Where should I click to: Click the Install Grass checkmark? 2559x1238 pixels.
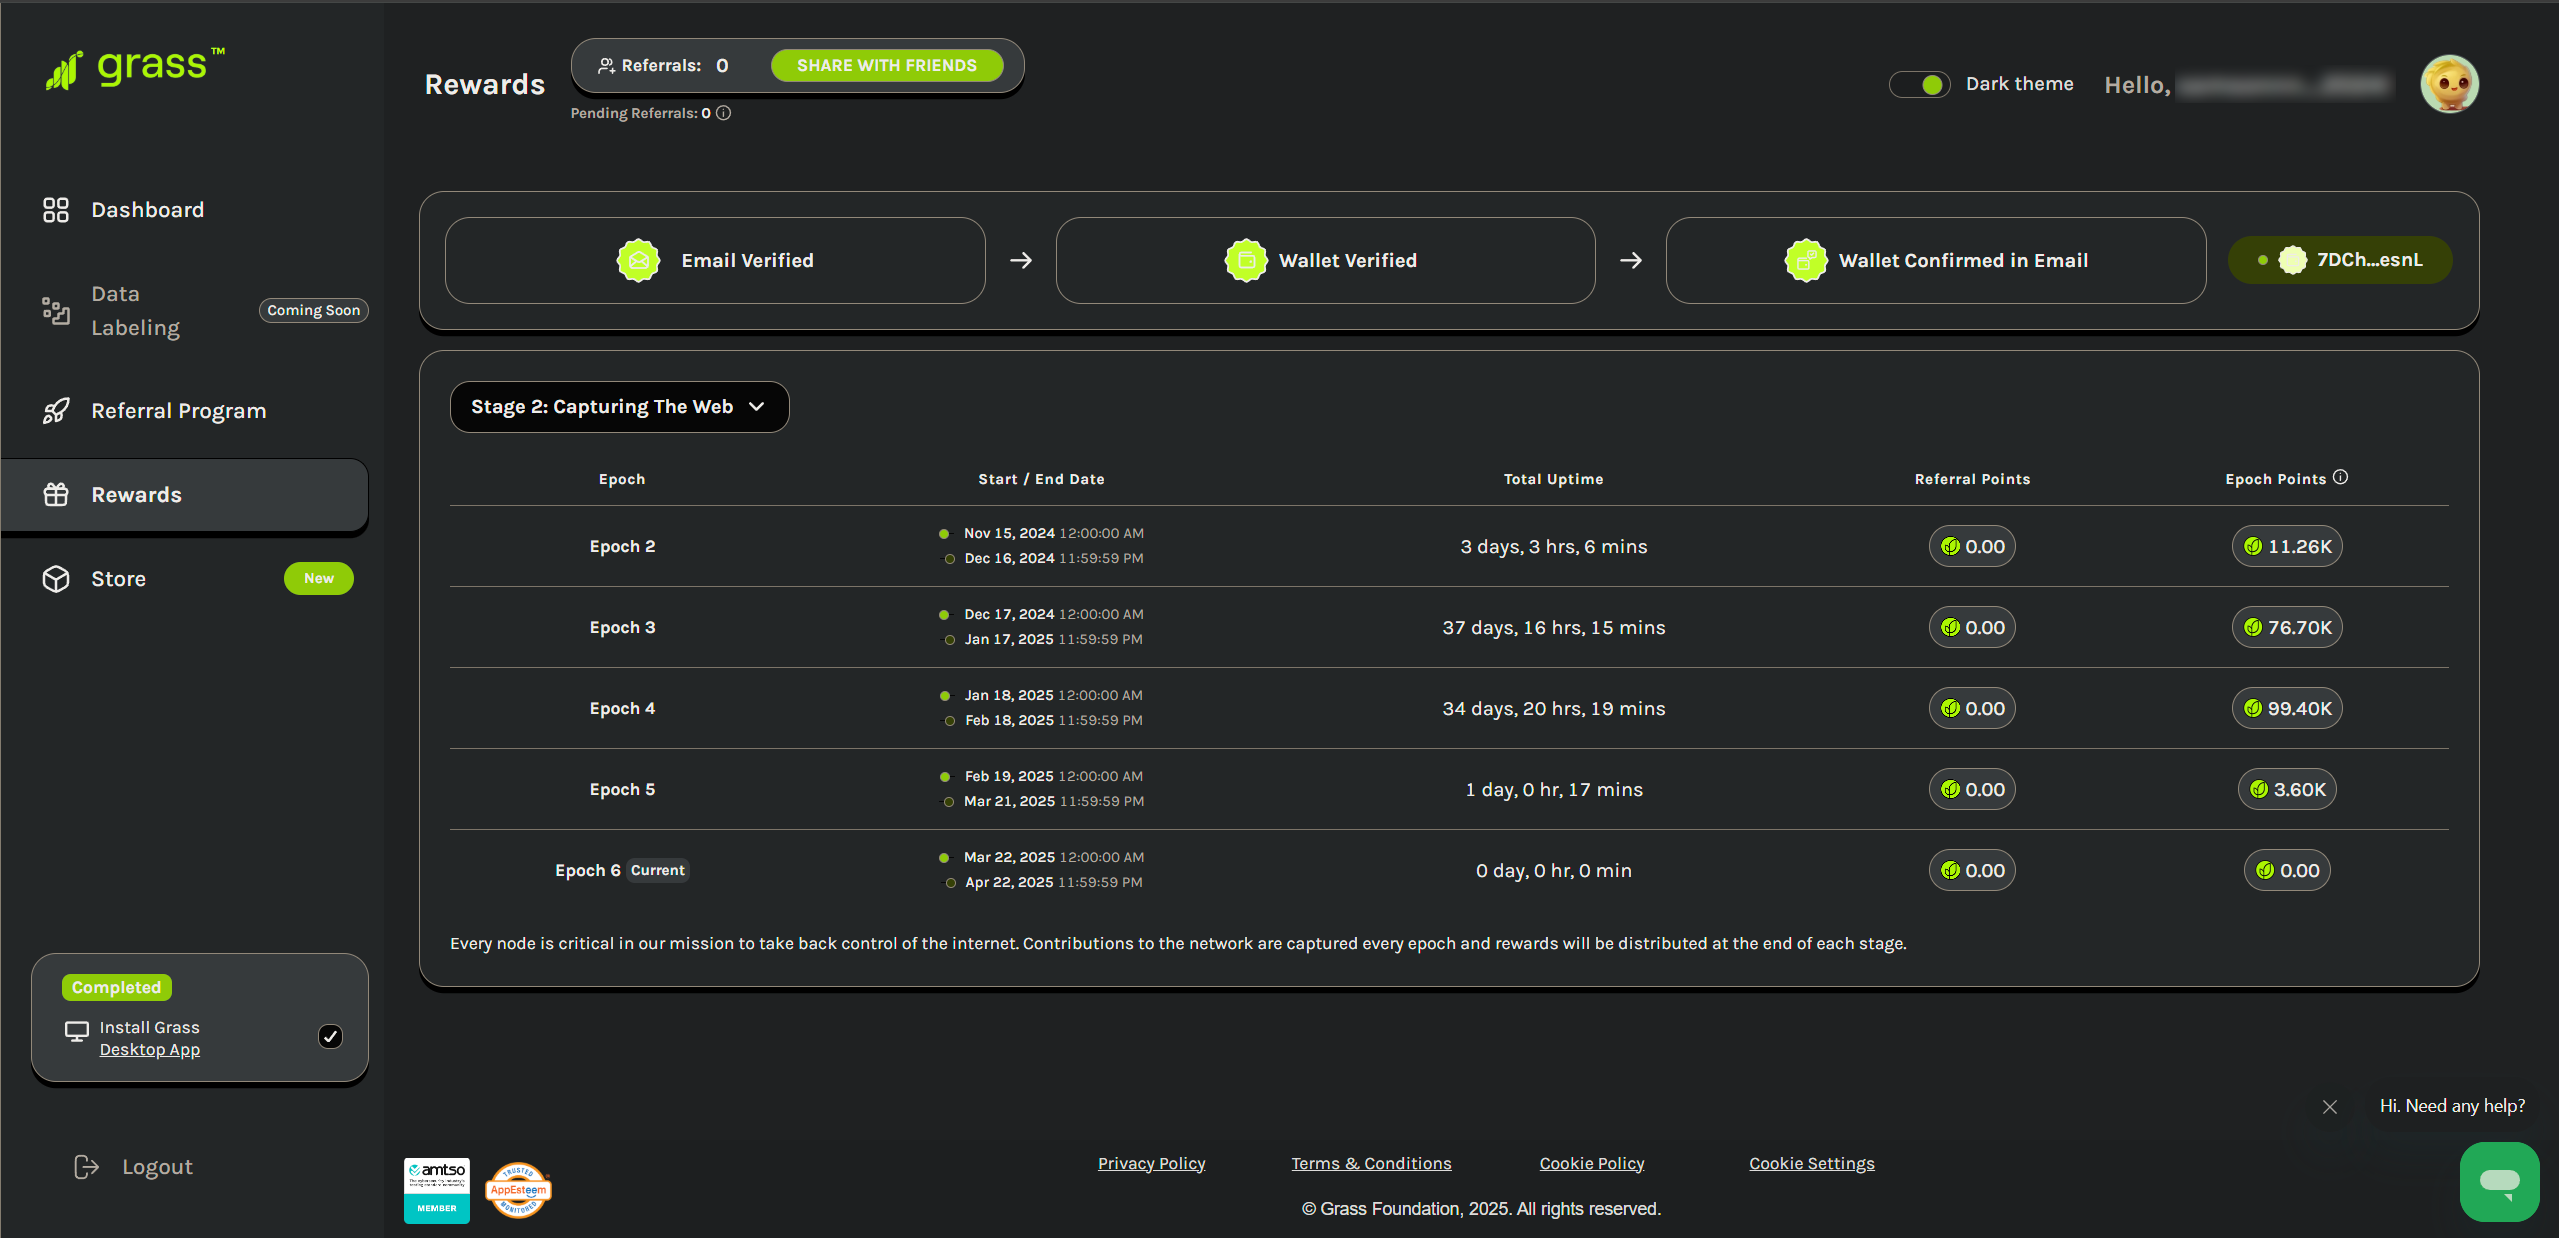(330, 1037)
